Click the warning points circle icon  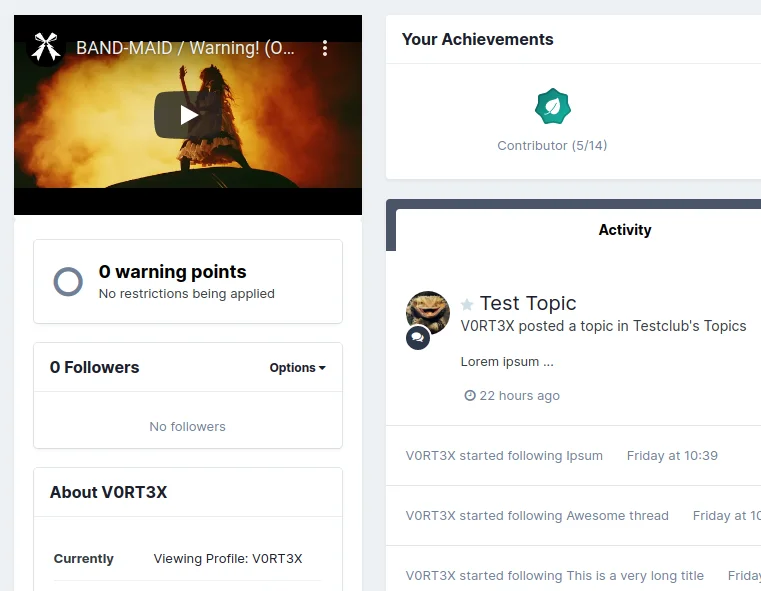[68, 281]
